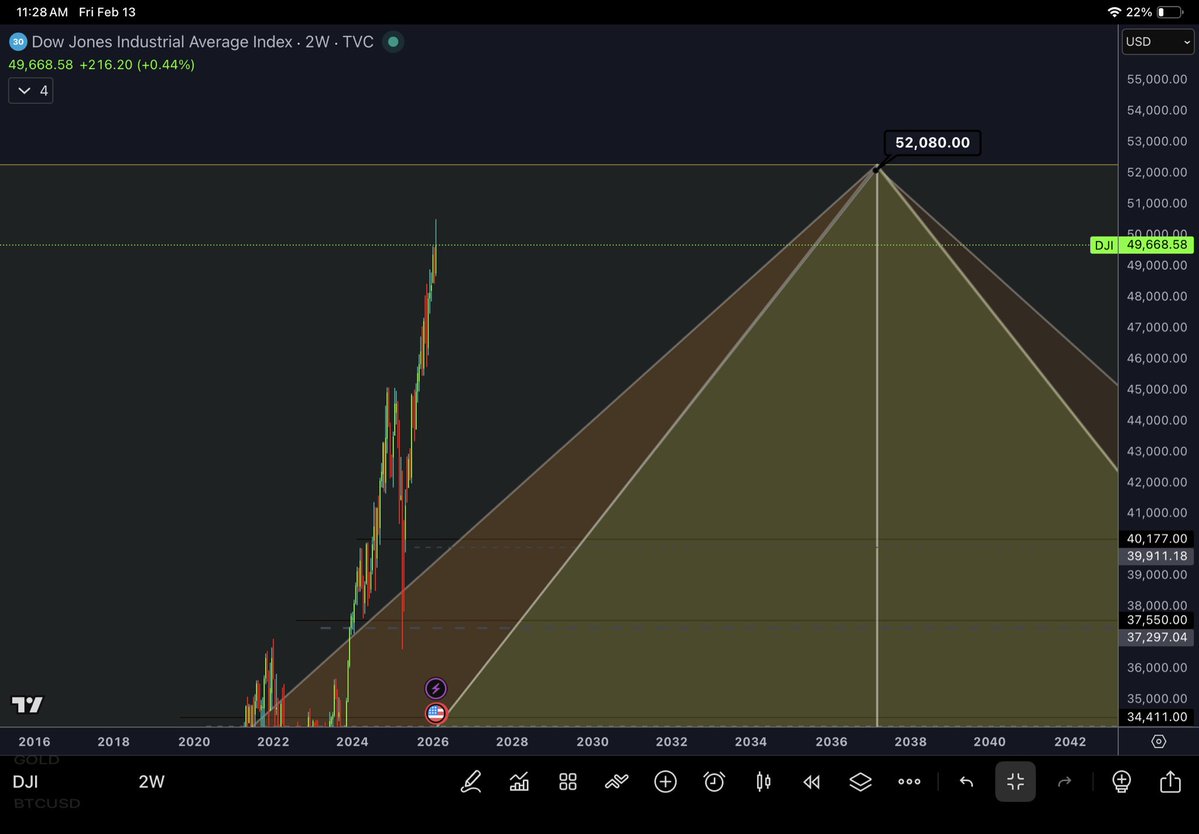Select the 39,911.18 price axis label
This screenshot has width=1199, height=834.
point(1157,556)
